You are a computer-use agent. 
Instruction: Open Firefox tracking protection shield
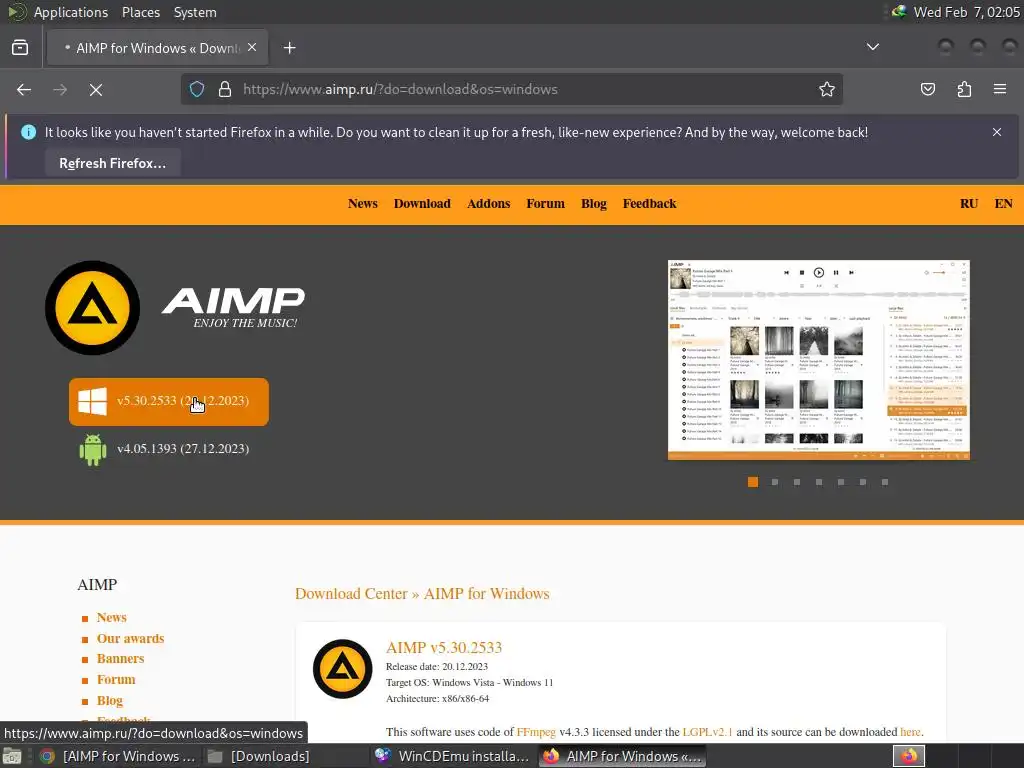(197, 89)
